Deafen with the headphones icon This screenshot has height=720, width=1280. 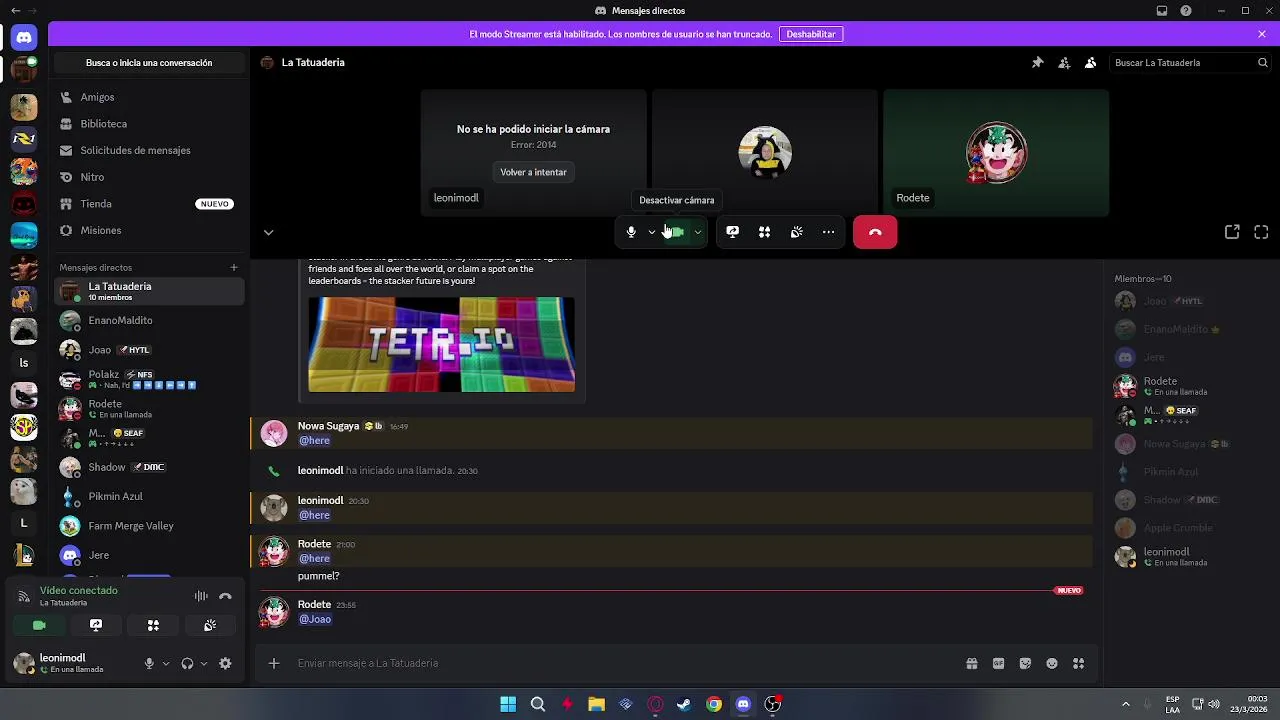(x=187, y=663)
